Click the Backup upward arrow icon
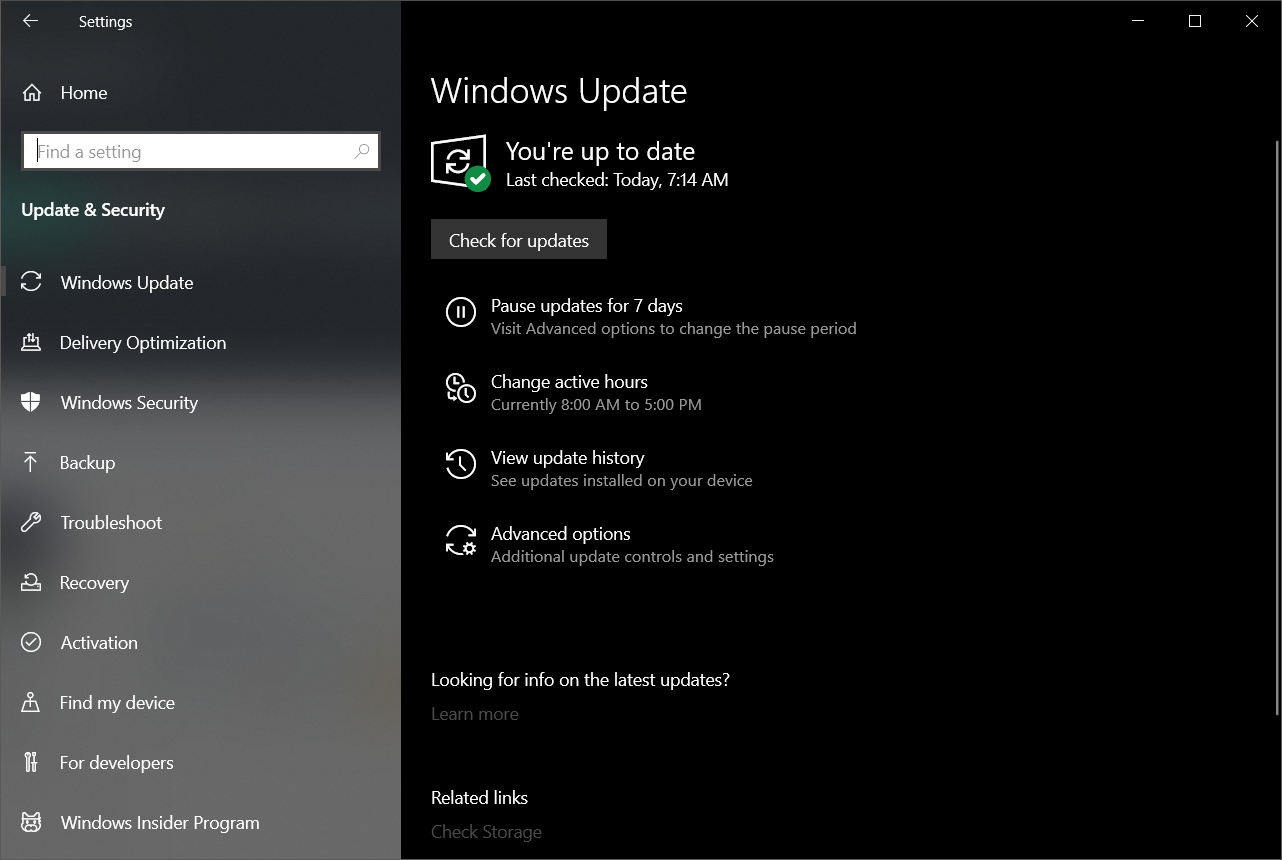This screenshot has width=1282, height=860. click(x=31, y=462)
